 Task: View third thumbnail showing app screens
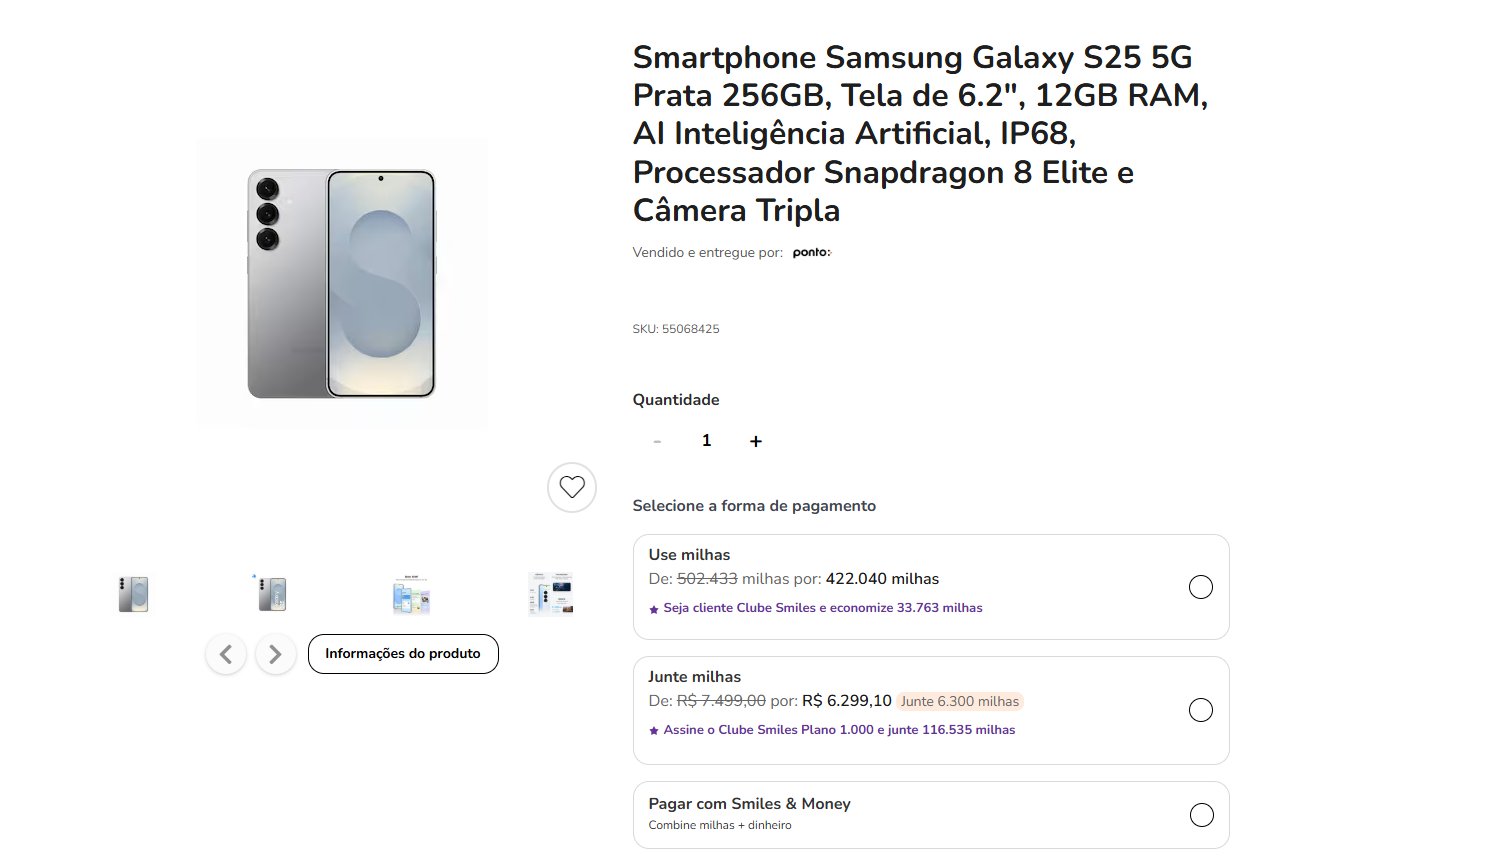[x=411, y=594]
